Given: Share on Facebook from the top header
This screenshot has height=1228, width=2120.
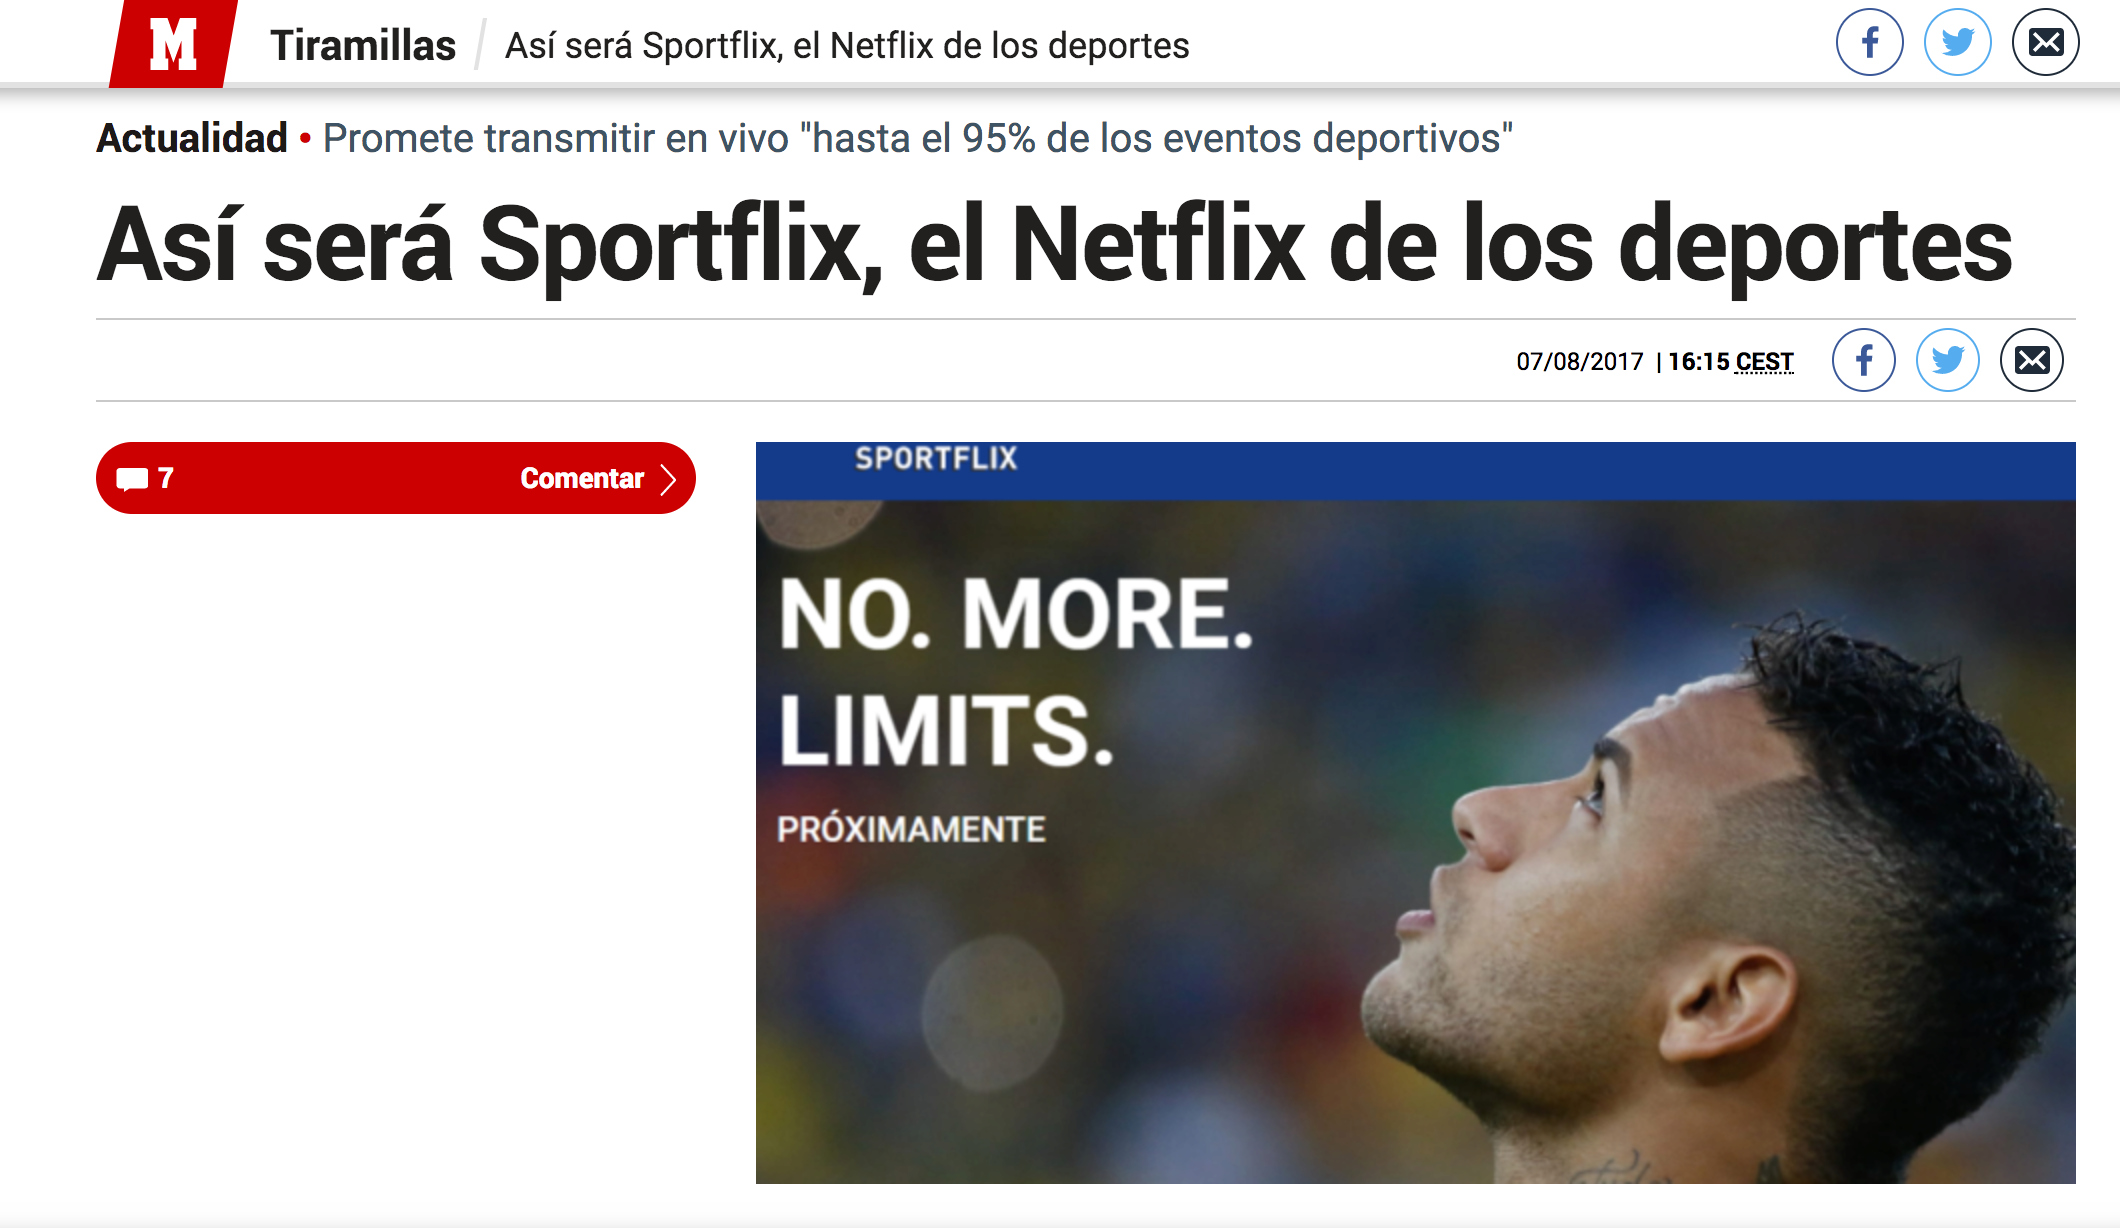Looking at the screenshot, I should (1869, 42).
